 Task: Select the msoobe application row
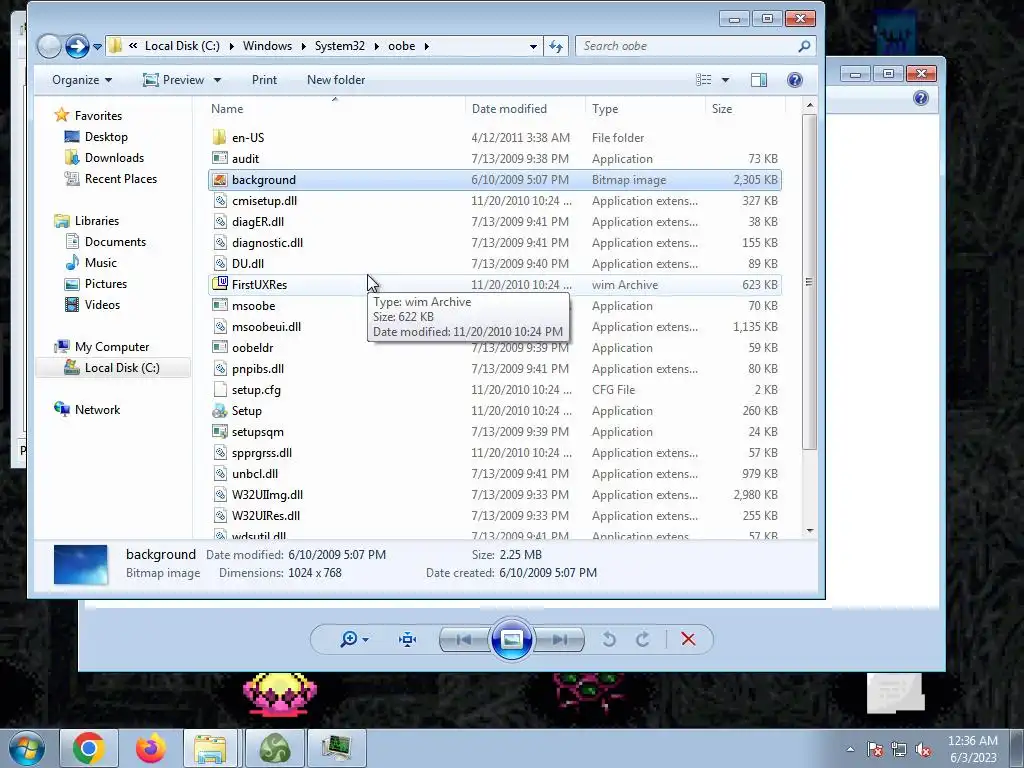[x=494, y=306]
